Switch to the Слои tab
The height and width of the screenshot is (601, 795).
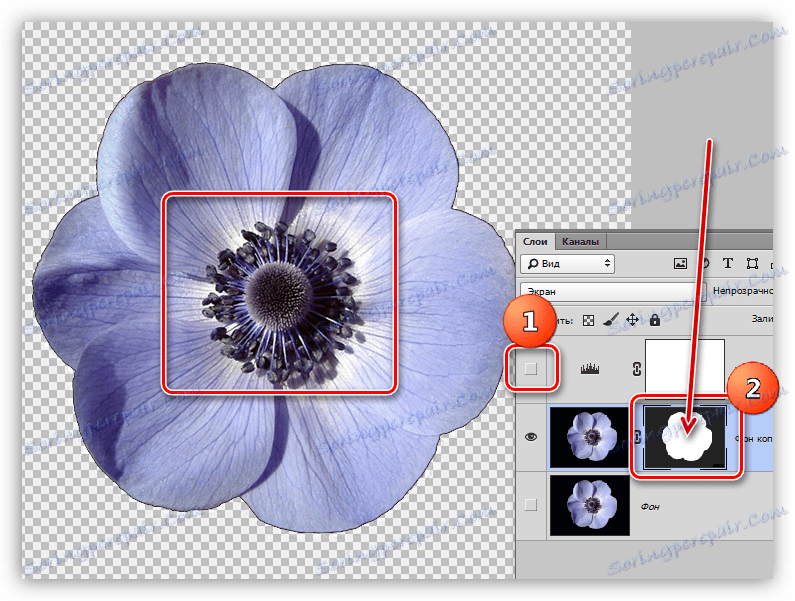[x=535, y=242]
